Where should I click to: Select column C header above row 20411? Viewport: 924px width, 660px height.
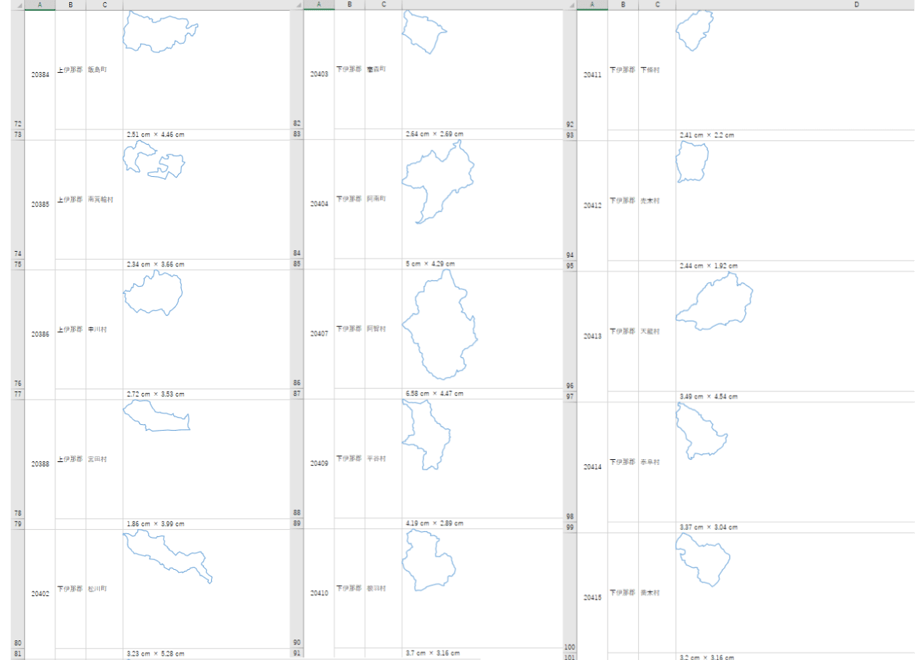click(657, 5)
